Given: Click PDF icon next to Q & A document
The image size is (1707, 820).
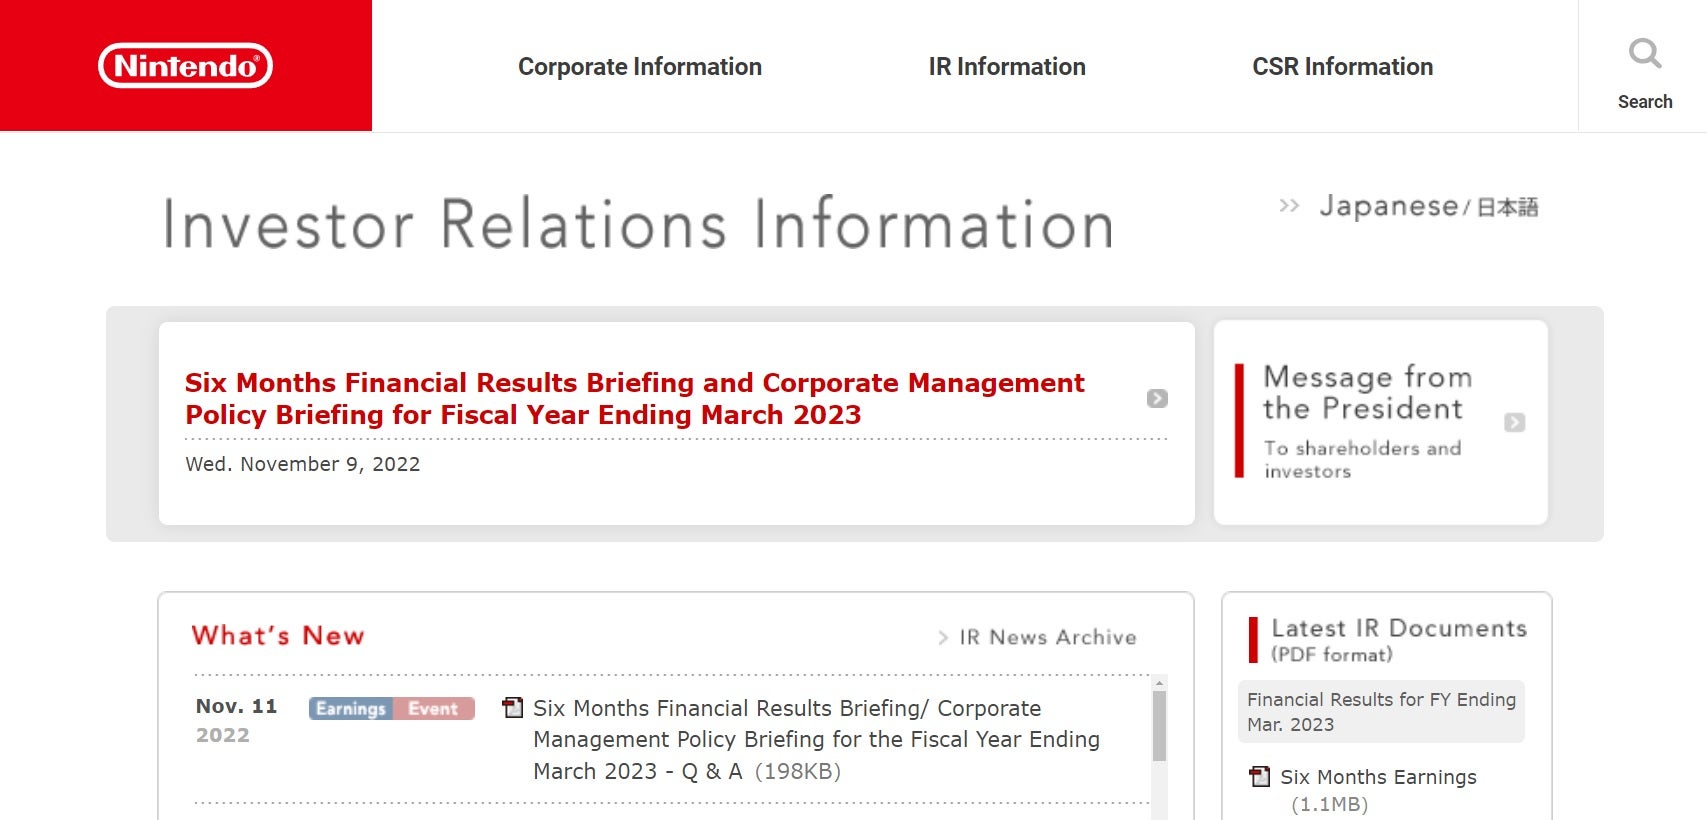Looking at the screenshot, I should coord(513,708).
